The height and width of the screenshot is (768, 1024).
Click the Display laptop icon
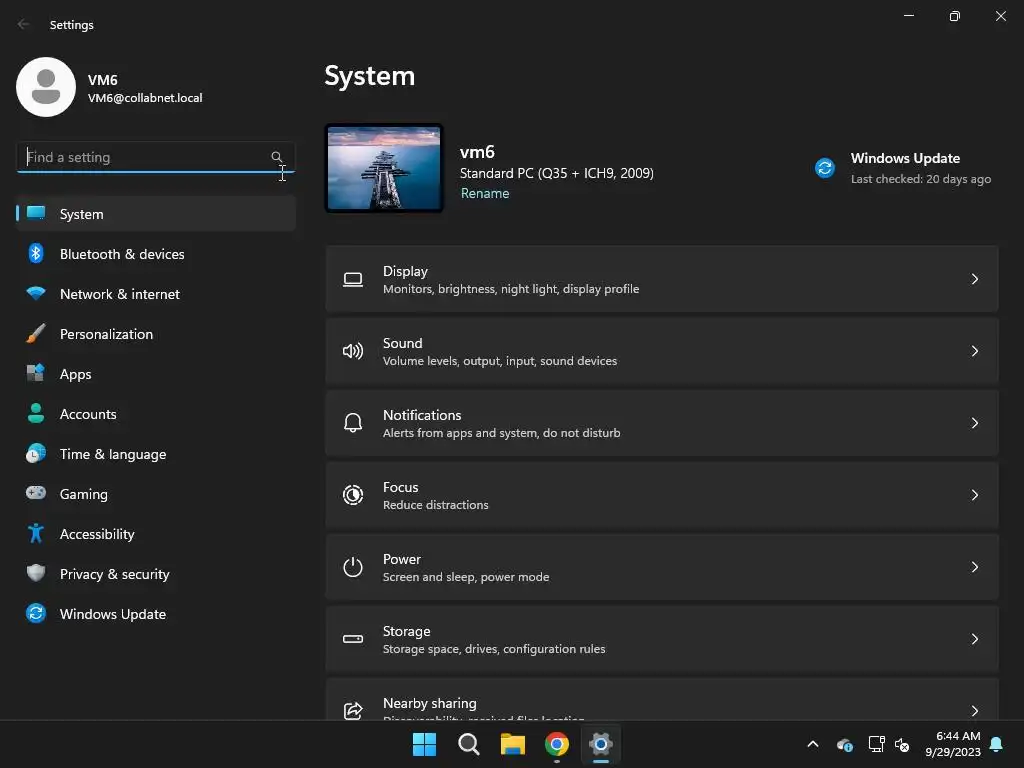pos(353,280)
